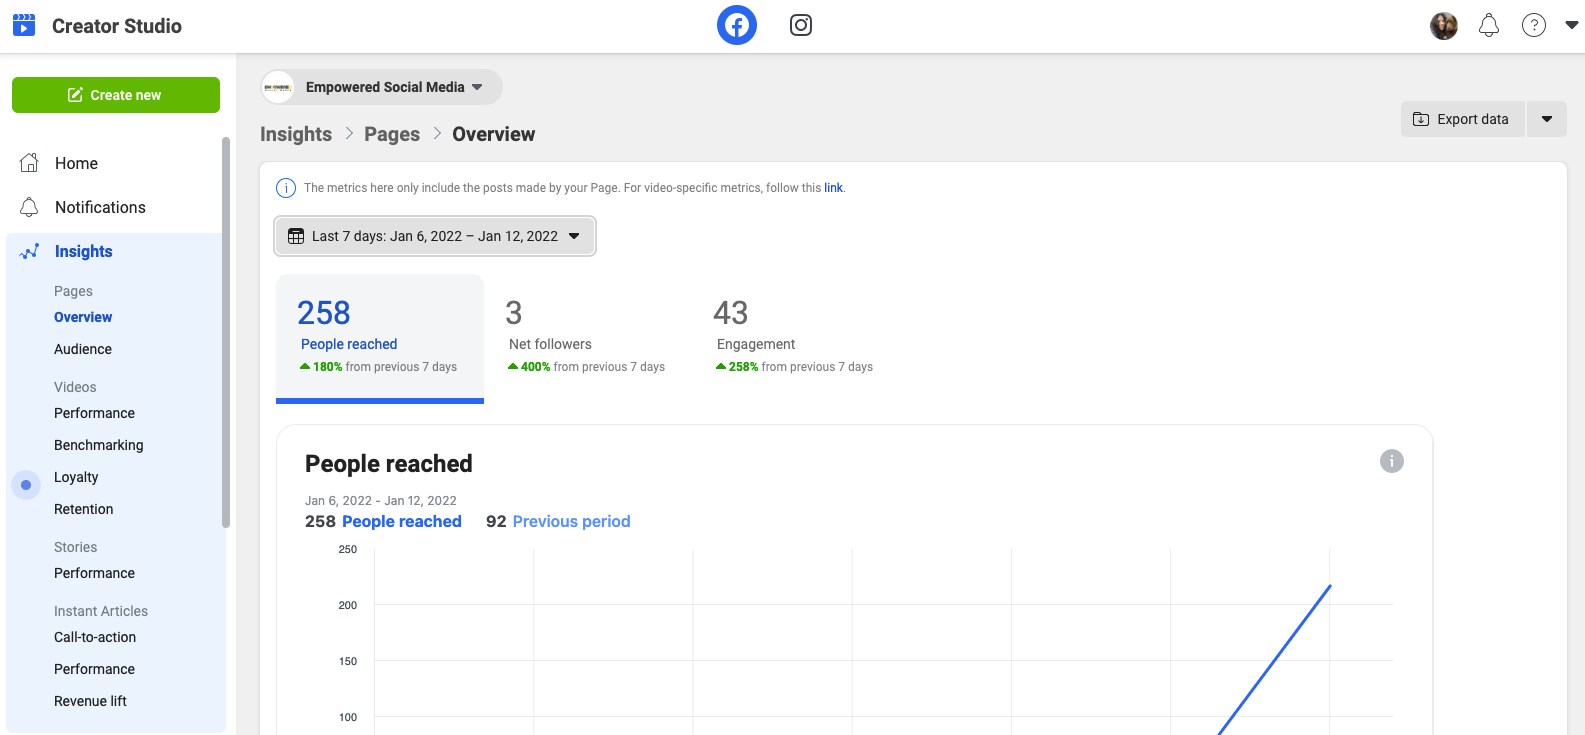
Task: Open the notifications bell in top bar
Action: (x=1489, y=26)
